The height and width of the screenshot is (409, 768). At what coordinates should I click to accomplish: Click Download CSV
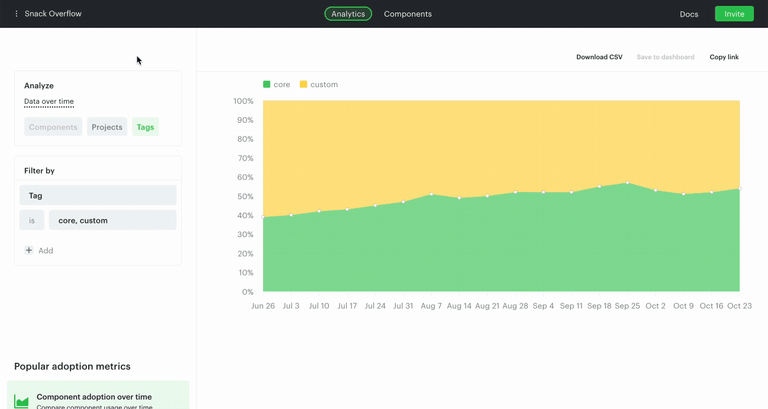coord(599,57)
